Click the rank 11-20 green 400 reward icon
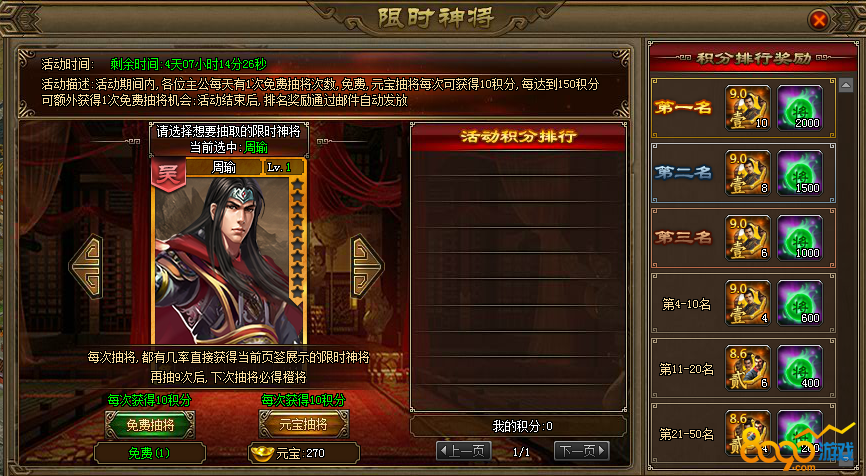866x476 pixels. [x=800, y=368]
